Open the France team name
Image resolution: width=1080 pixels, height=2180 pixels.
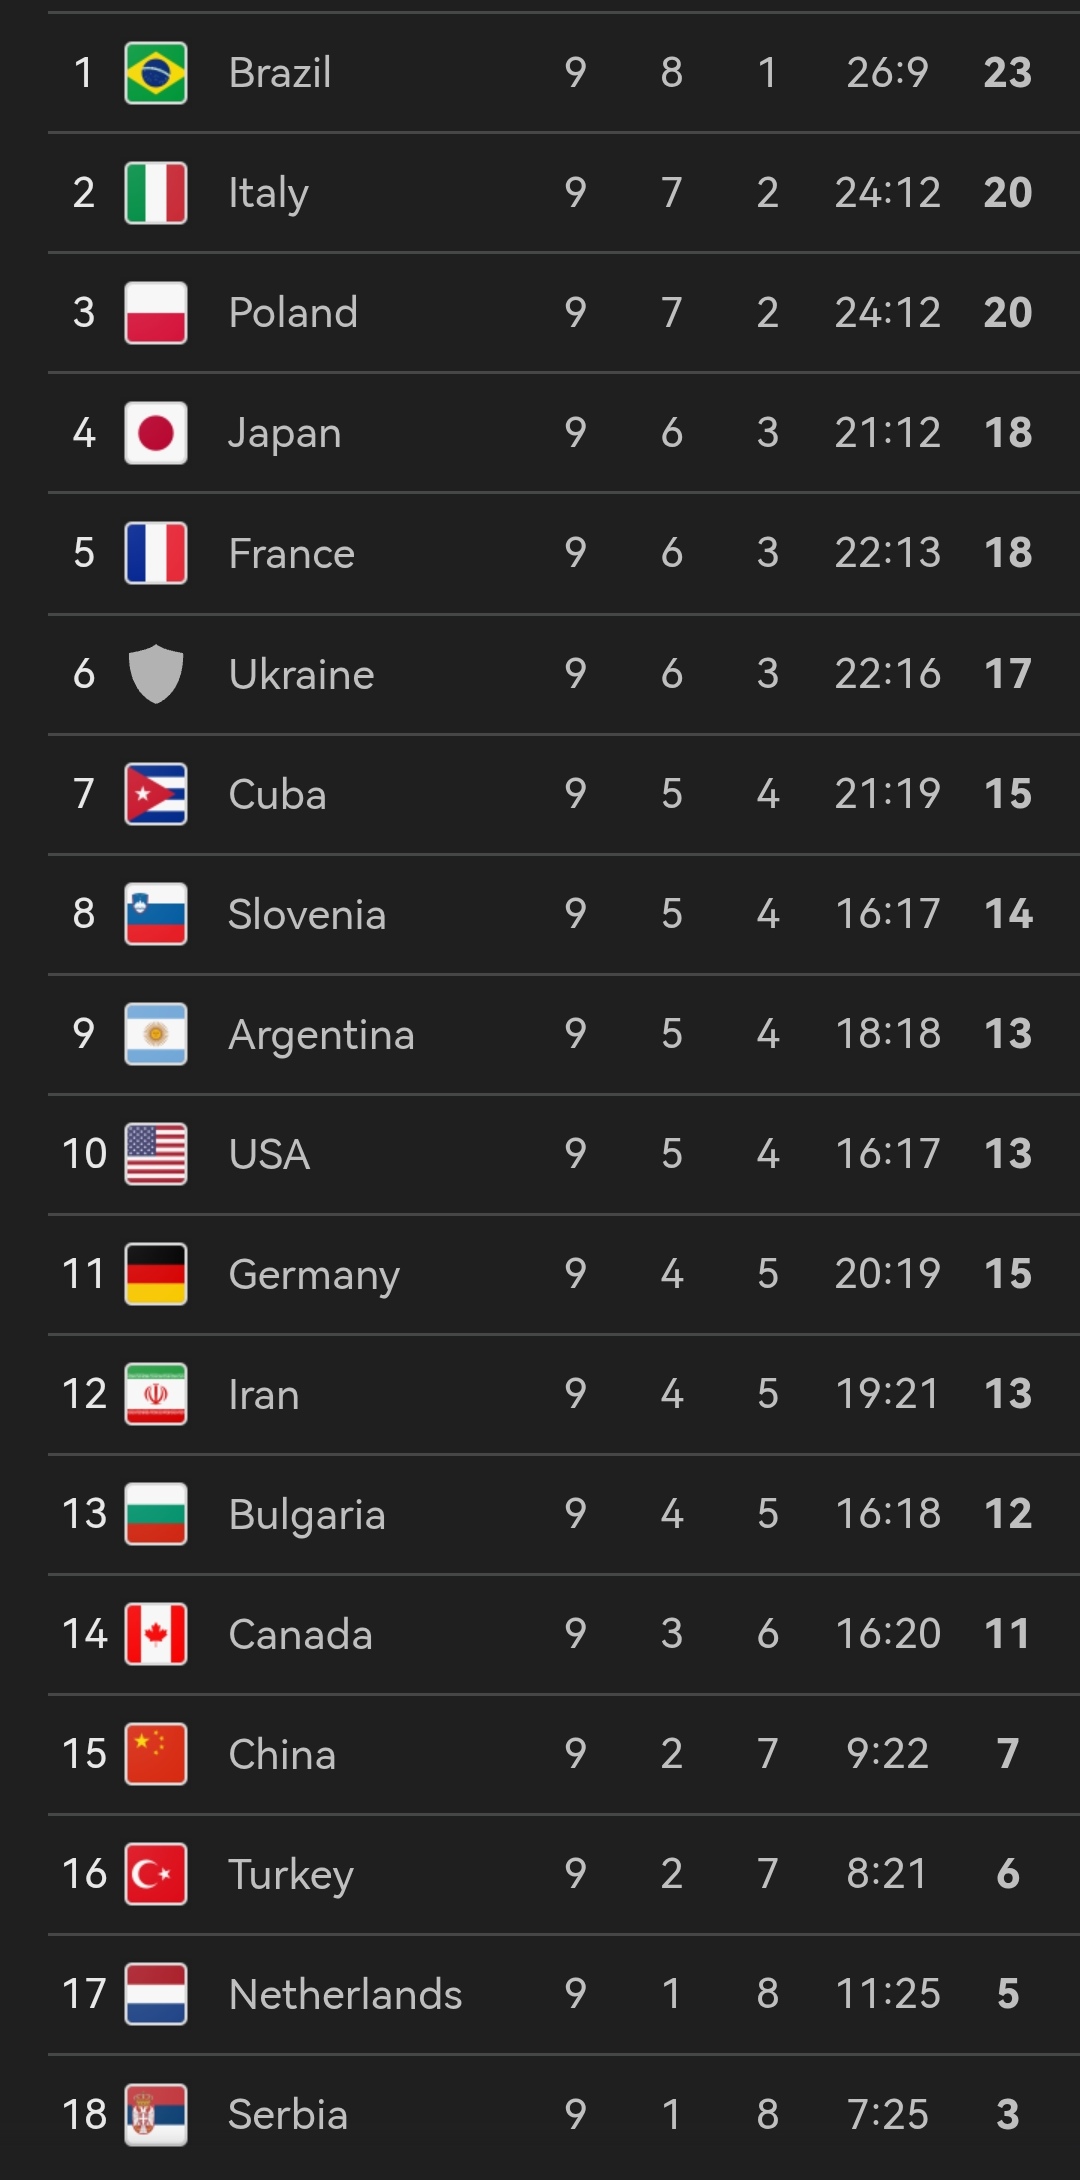tap(291, 553)
